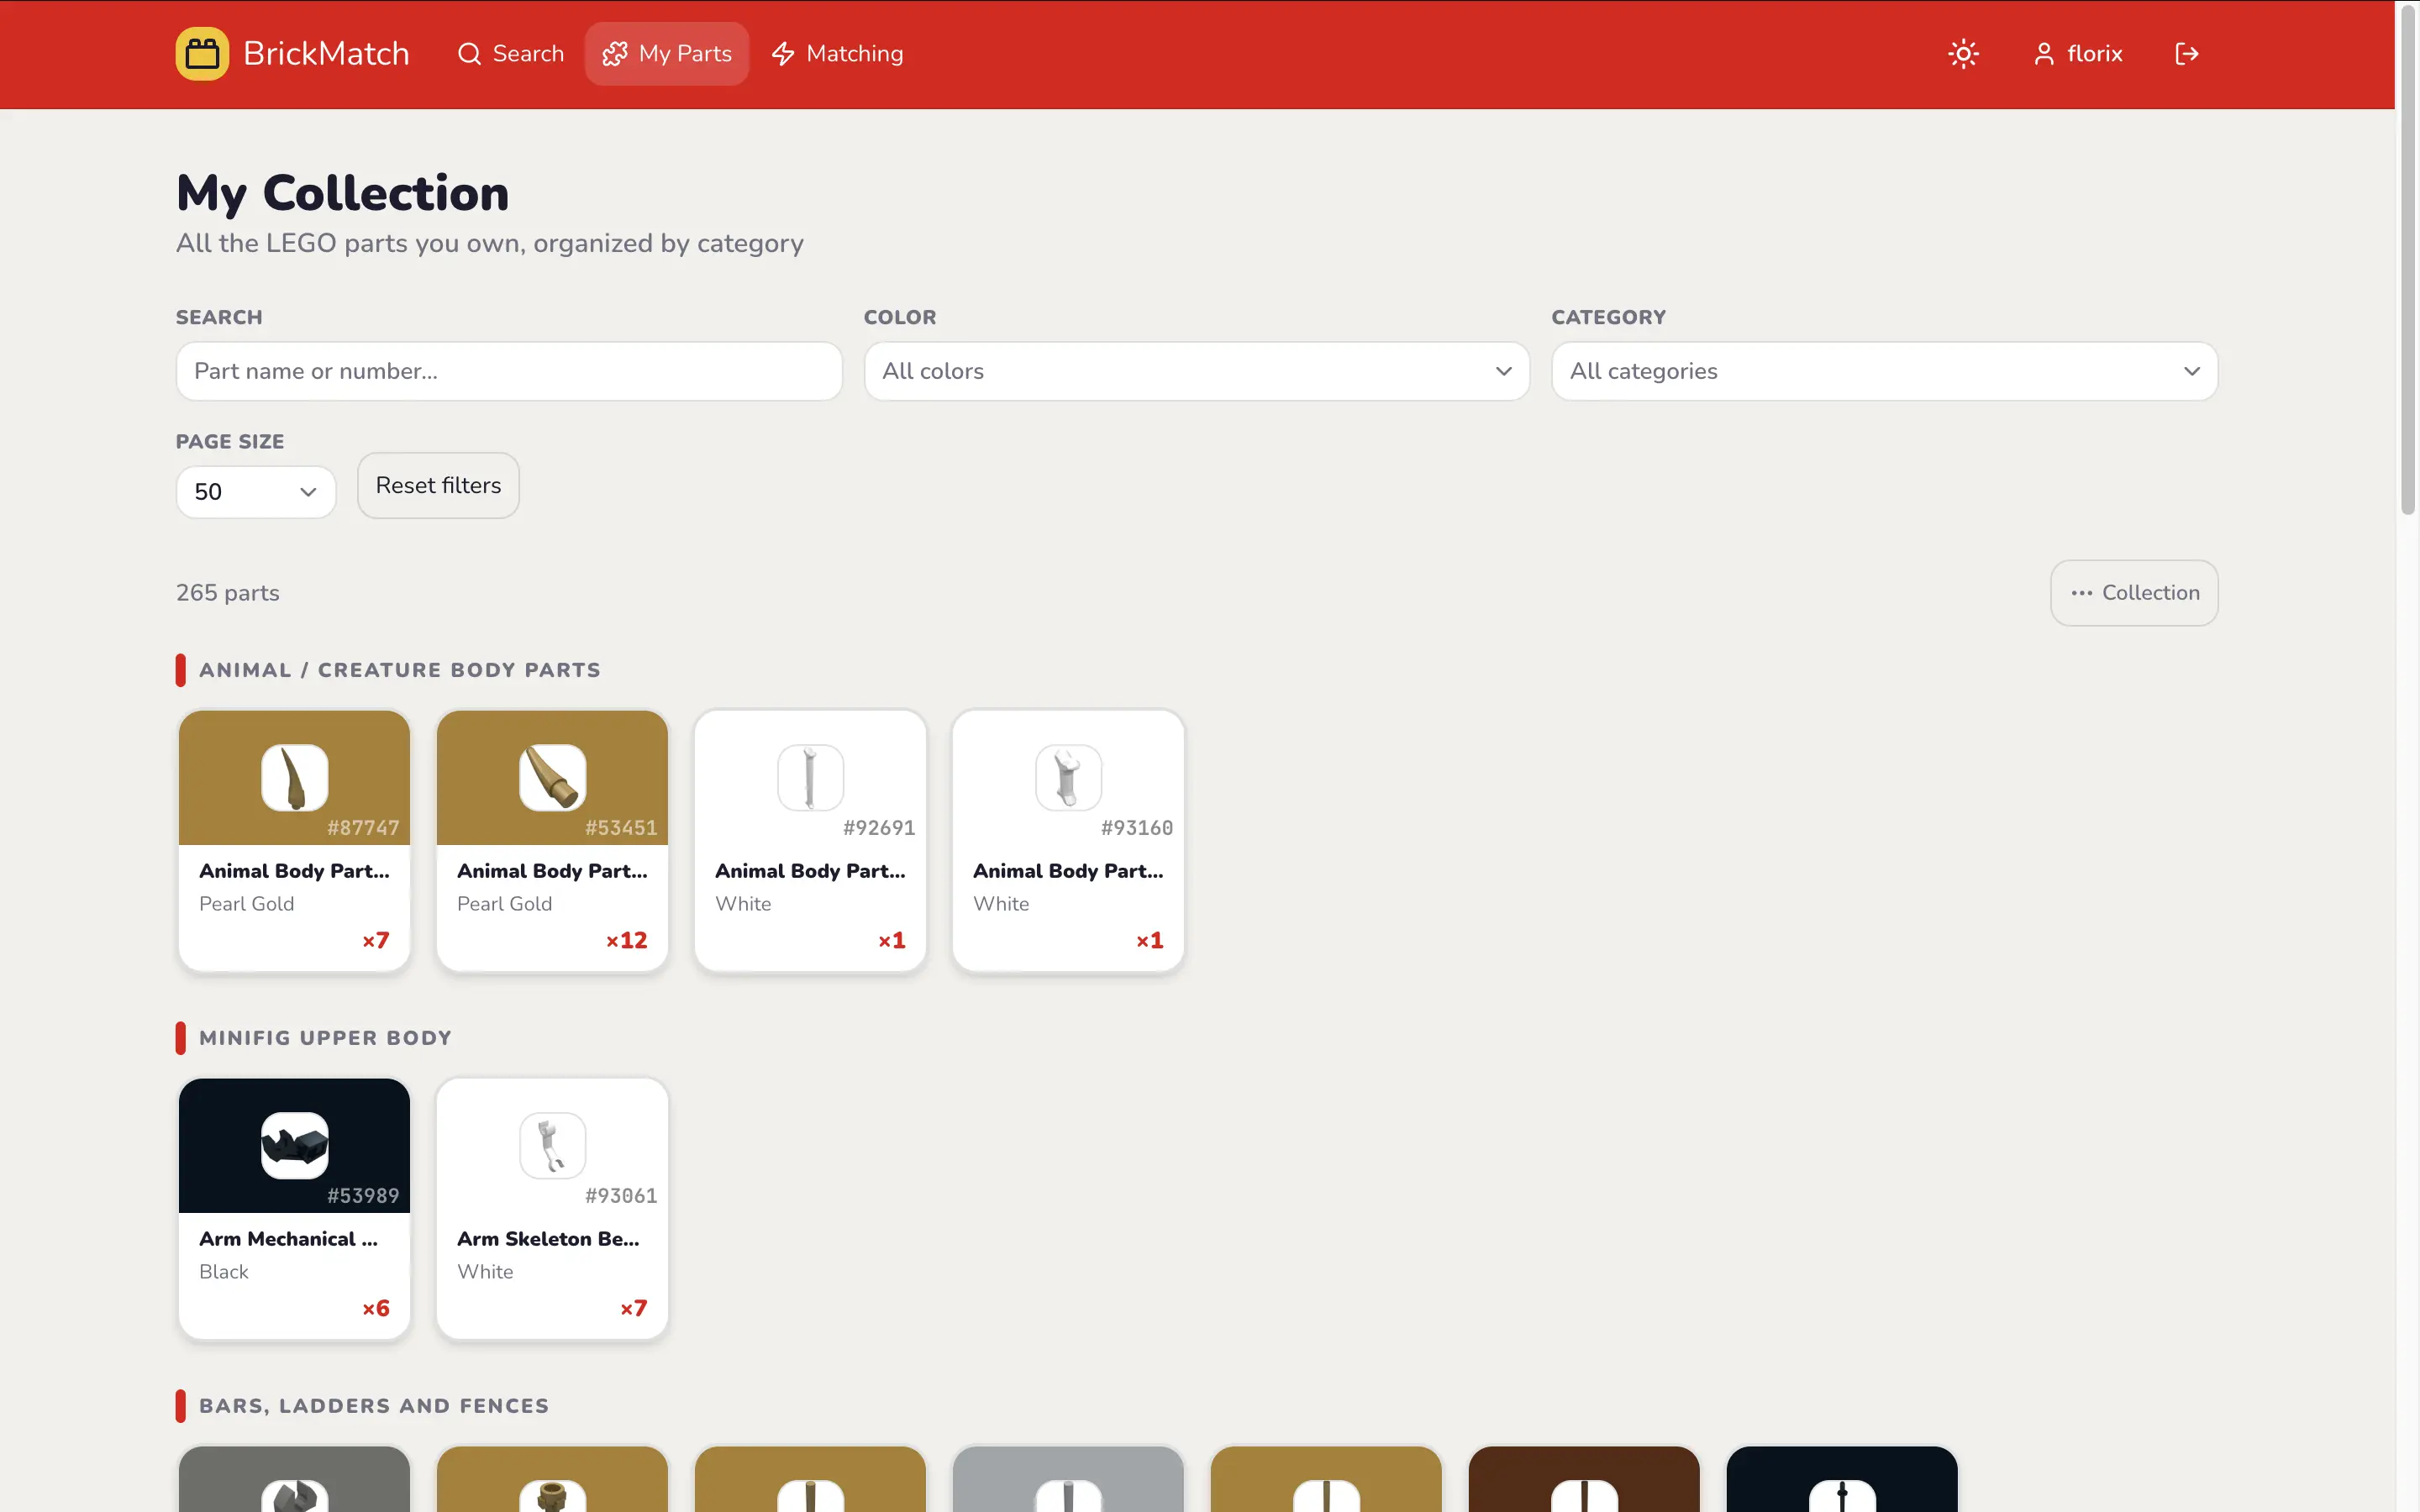The width and height of the screenshot is (2420, 1512).
Task: Open the All colors dropdown
Action: (x=1197, y=371)
